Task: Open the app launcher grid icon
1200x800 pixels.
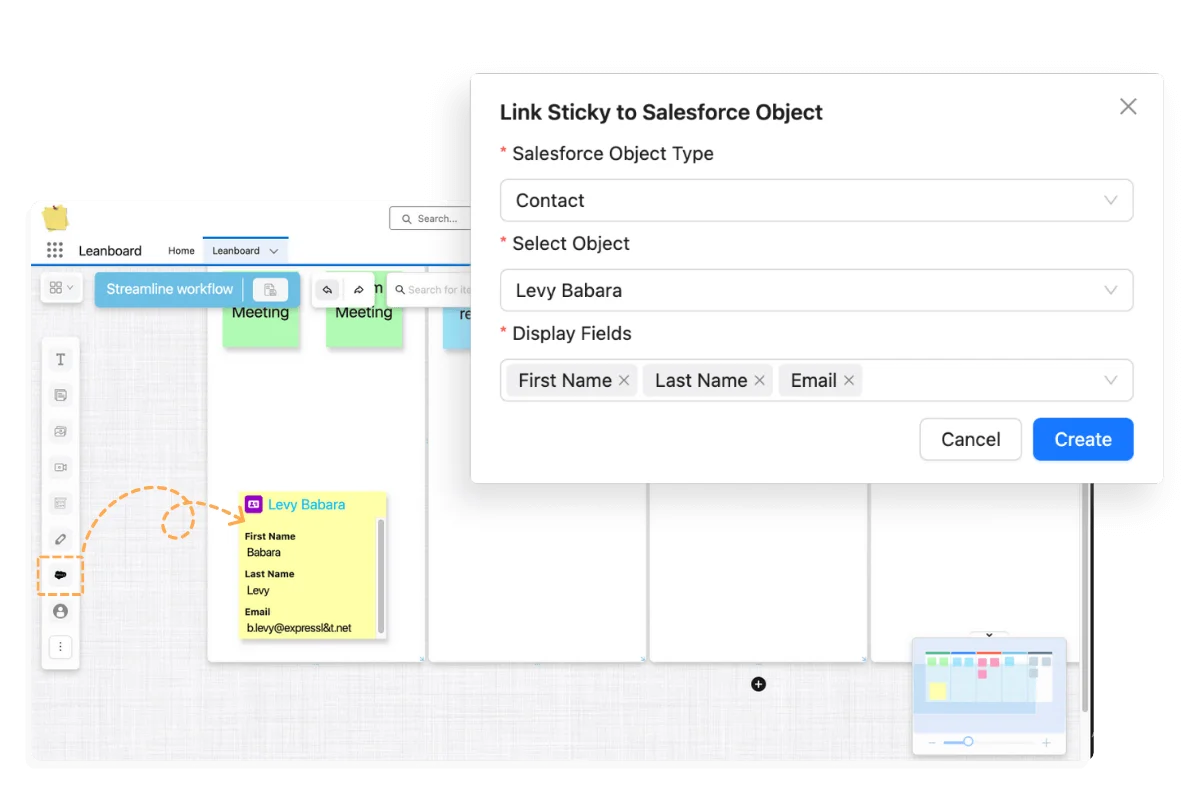Action: coord(55,250)
